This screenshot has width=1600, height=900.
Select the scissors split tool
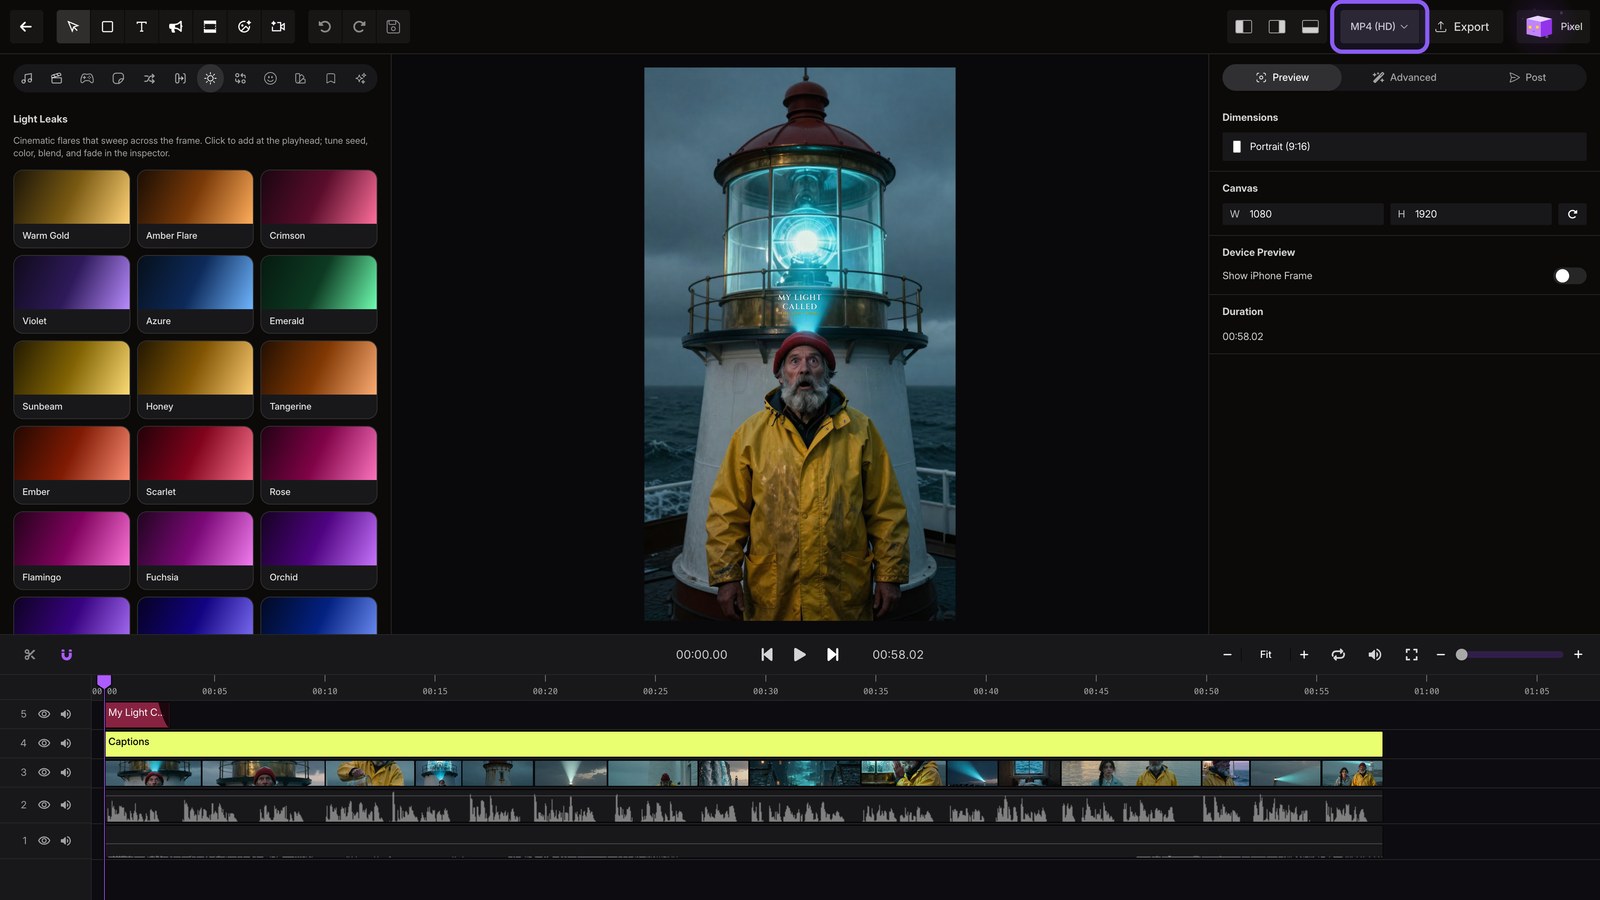click(x=30, y=655)
